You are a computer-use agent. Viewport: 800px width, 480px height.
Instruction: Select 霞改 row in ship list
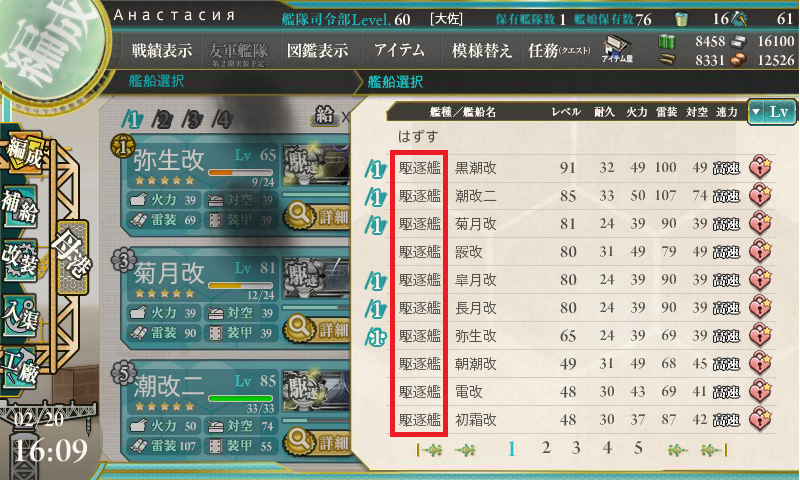point(582,251)
